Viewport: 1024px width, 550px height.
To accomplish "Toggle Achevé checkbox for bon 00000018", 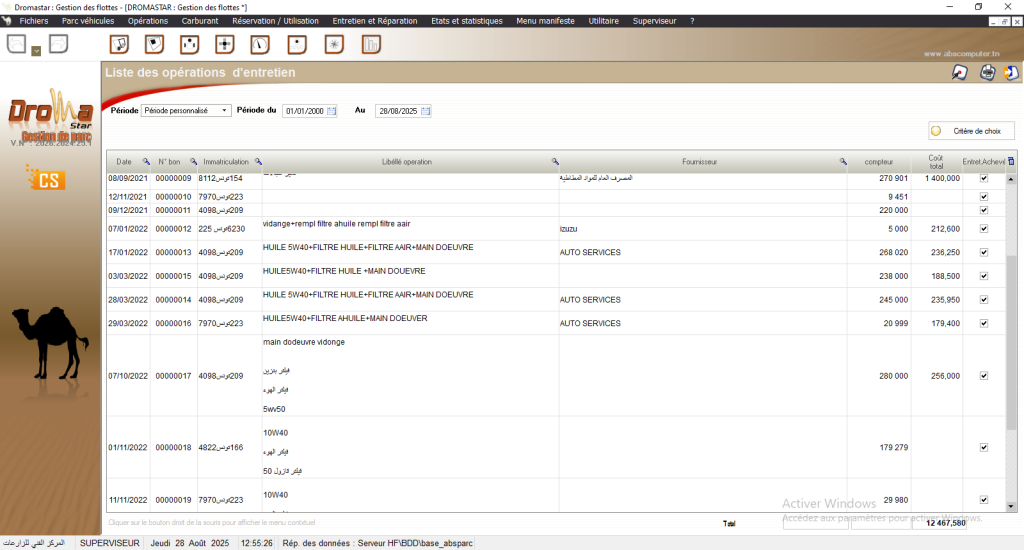I will (x=984, y=447).
